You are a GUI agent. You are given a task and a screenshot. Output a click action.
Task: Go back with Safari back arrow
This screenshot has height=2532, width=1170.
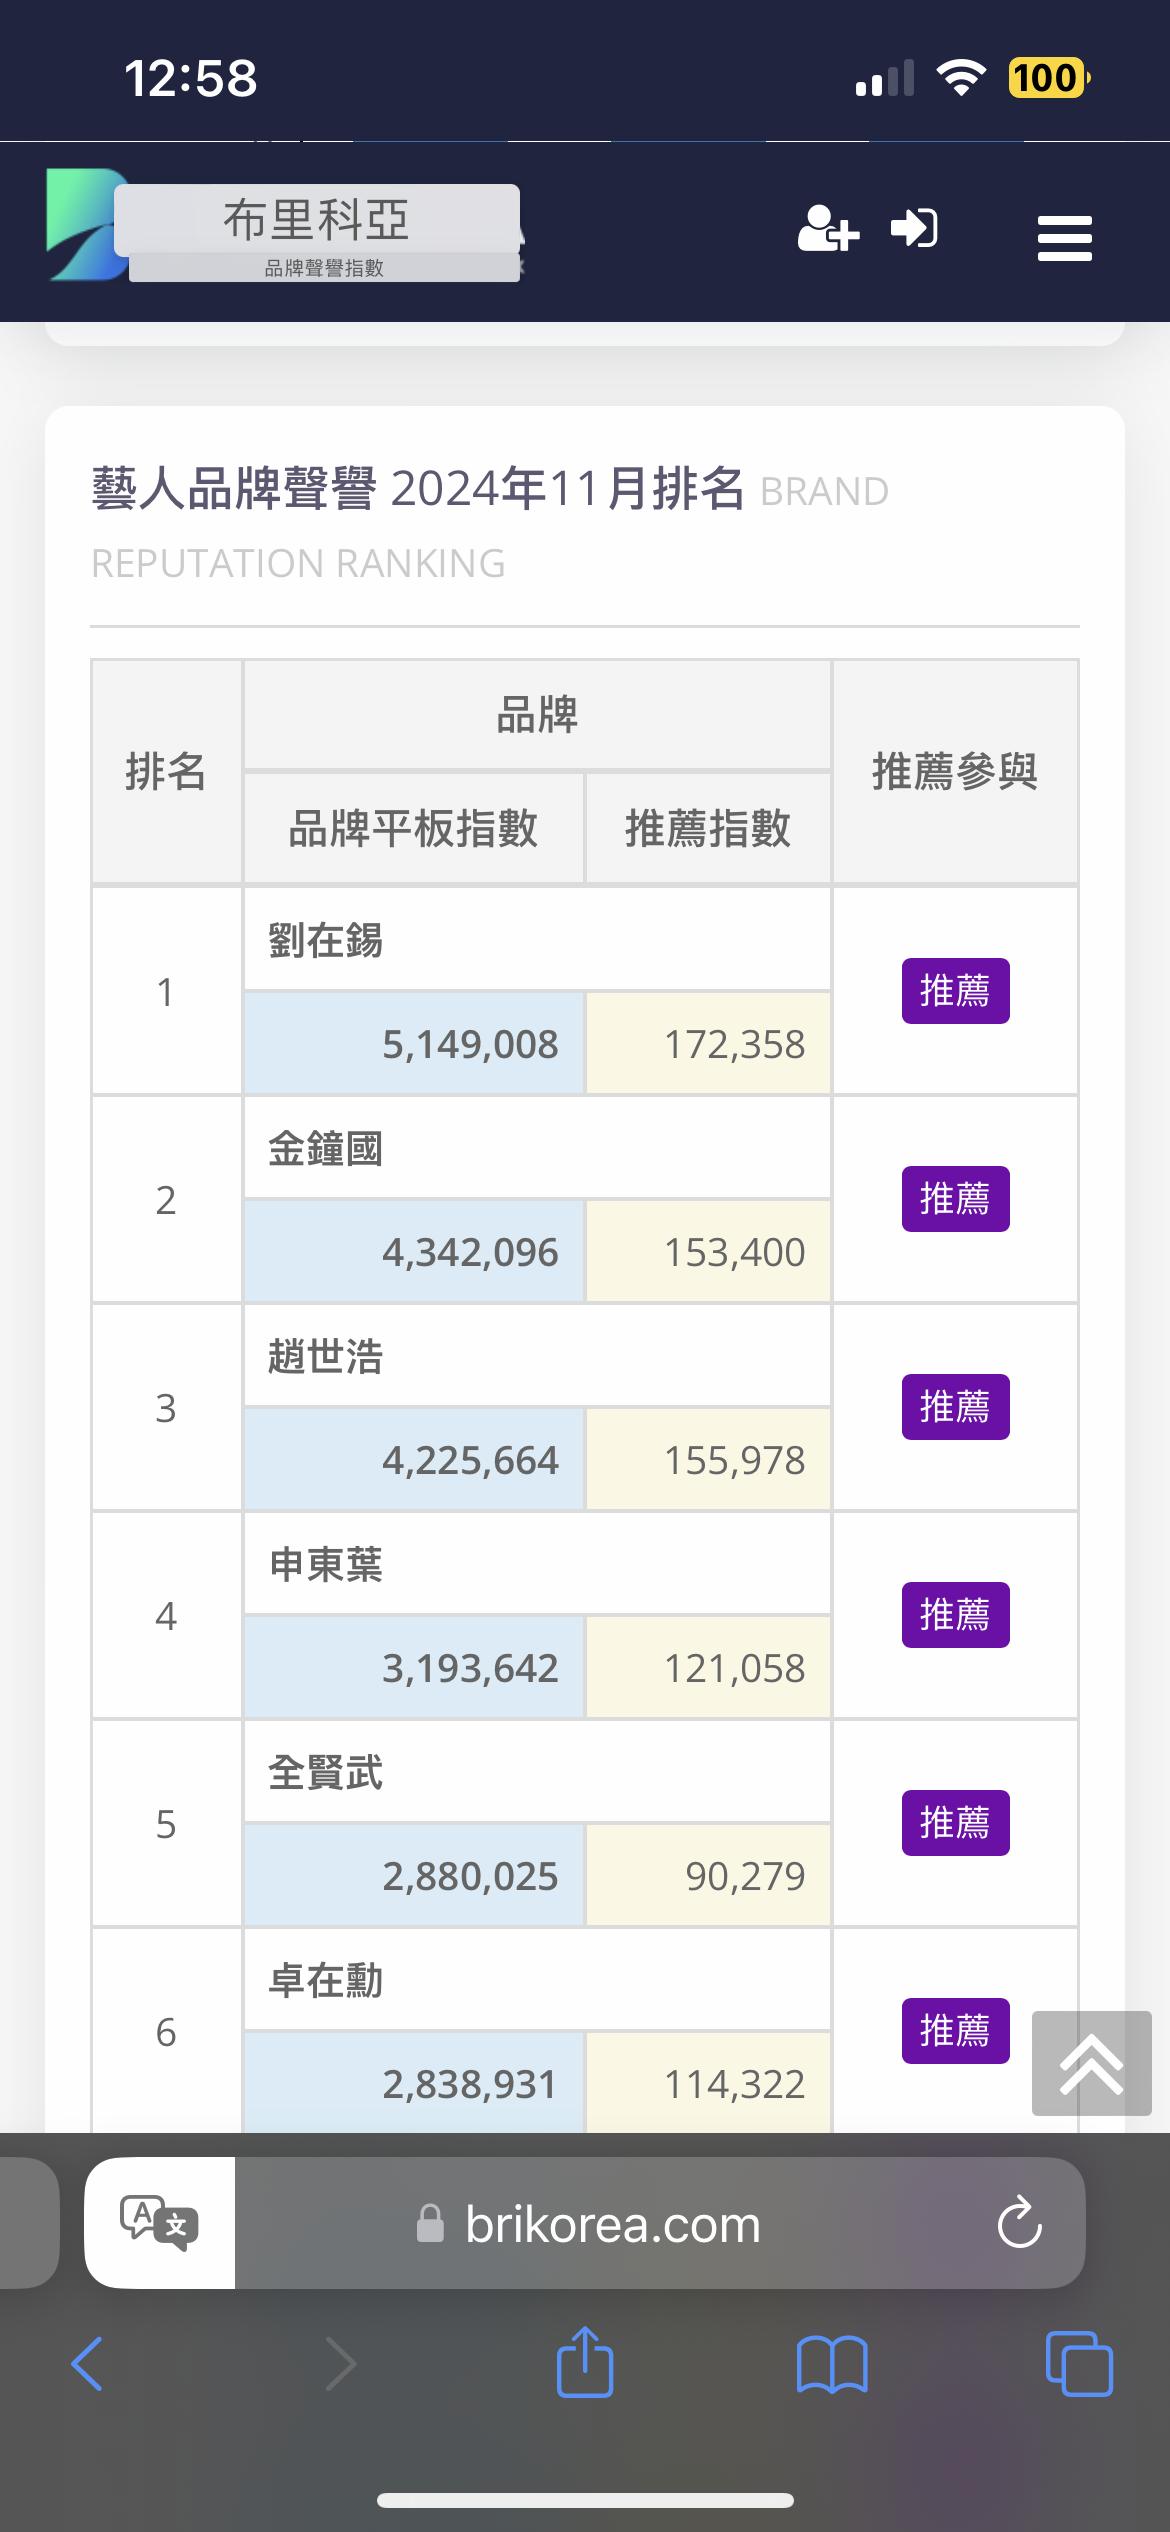(88, 2364)
